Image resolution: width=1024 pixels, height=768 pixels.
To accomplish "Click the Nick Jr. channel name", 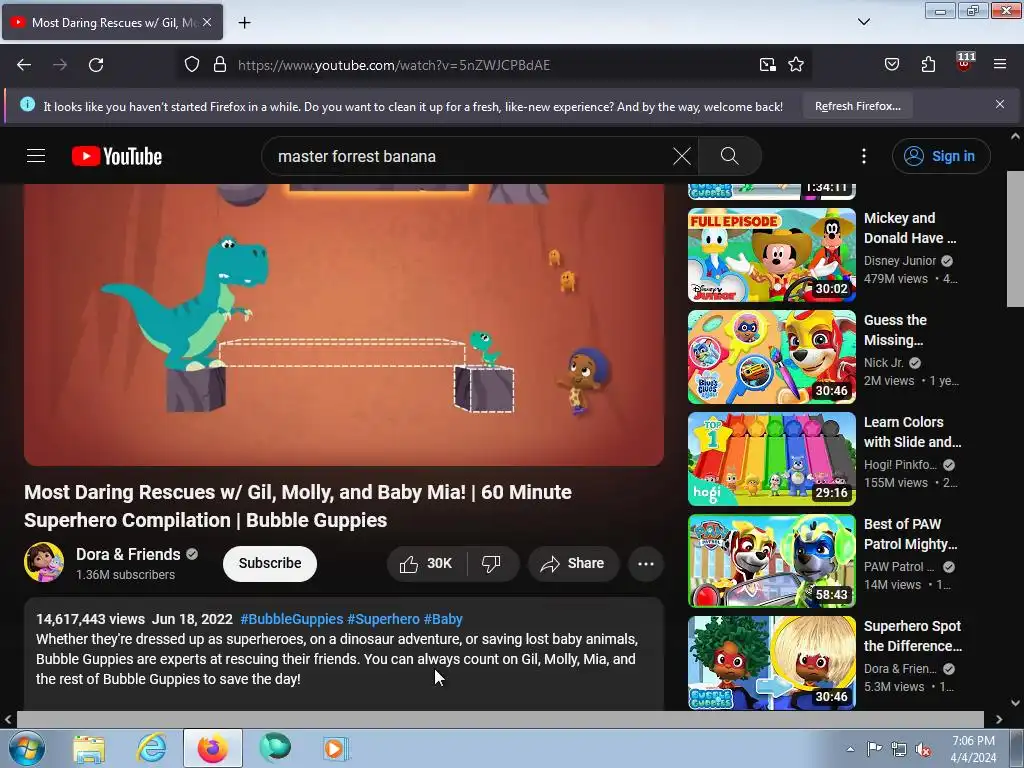I will 884,362.
